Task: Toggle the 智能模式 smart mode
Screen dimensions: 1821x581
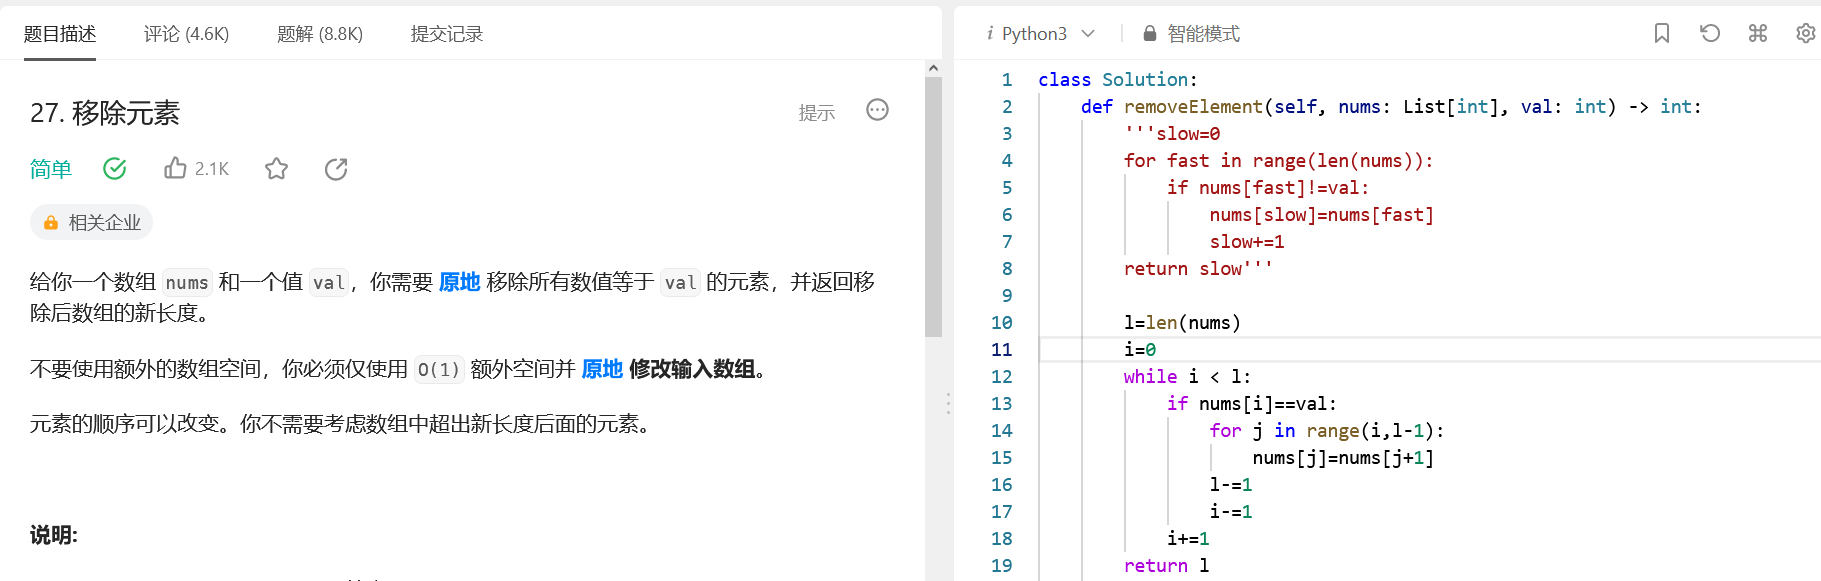Action: pos(1203,34)
